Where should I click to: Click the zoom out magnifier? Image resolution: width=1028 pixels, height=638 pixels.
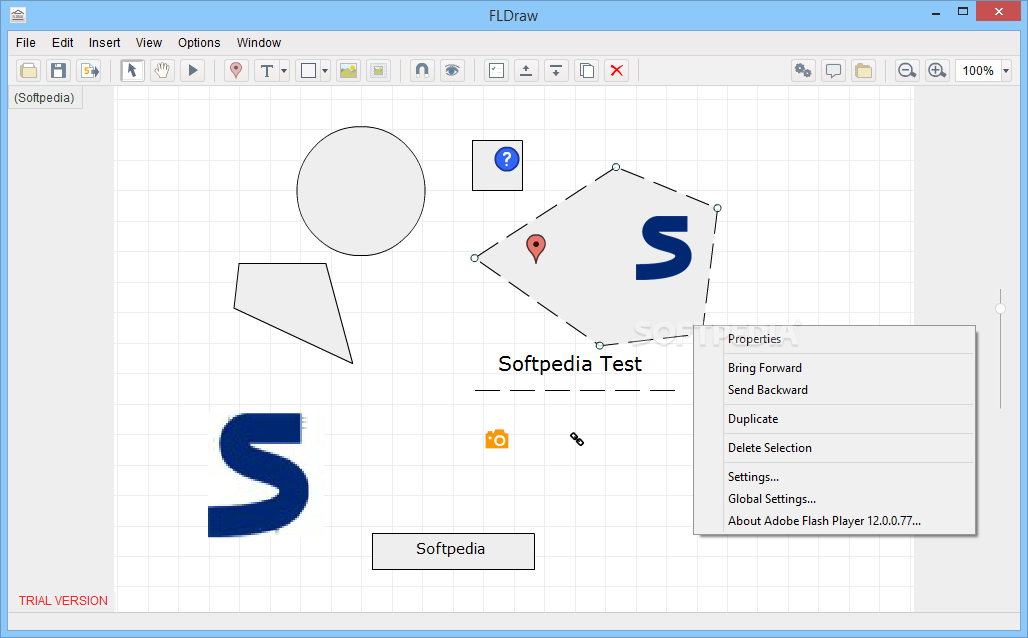(907, 70)
